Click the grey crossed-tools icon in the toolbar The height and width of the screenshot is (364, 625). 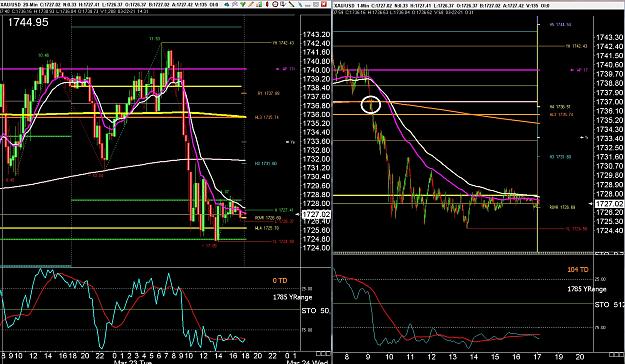click(x=235, y=4)
